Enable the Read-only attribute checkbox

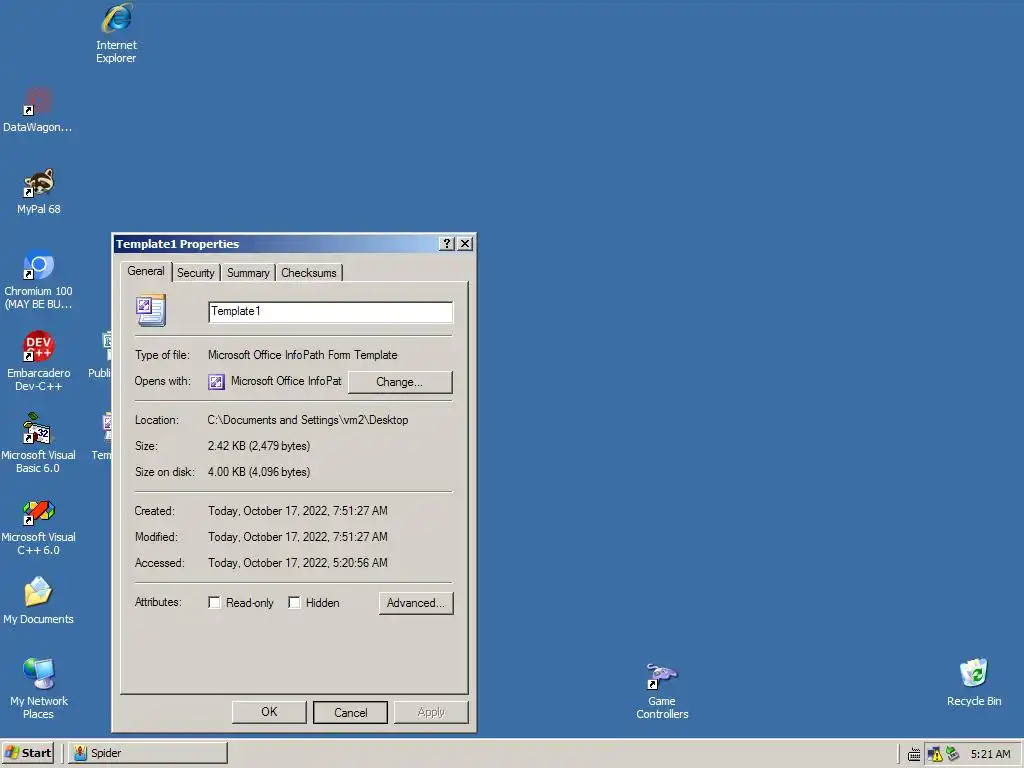point(214,602)
